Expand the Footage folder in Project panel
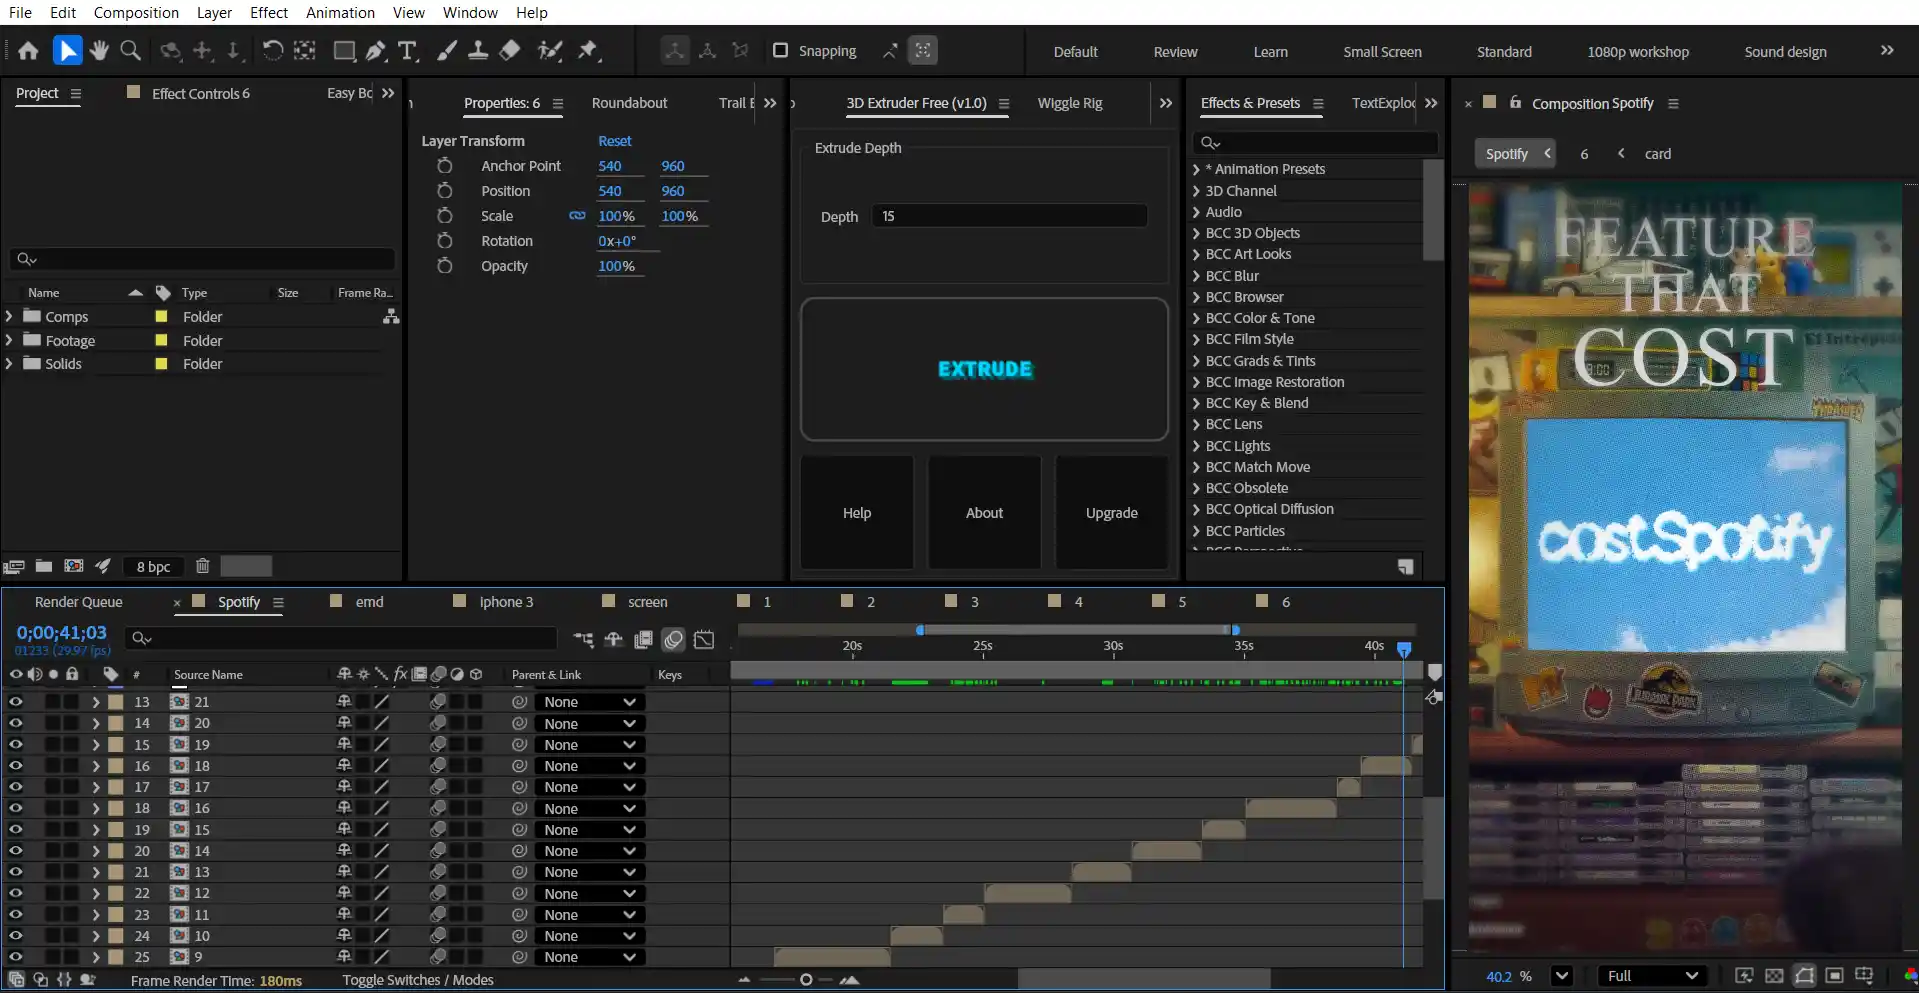 click(9, 340)
